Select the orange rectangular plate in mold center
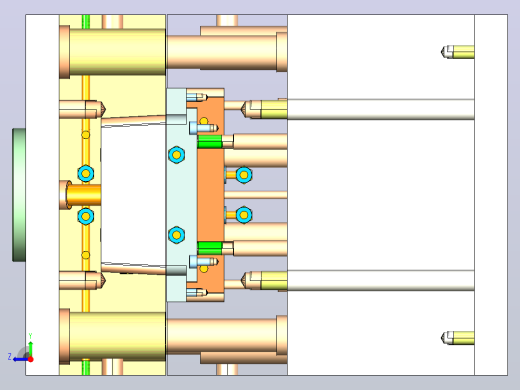520x390 pixels. click(211, 195)
